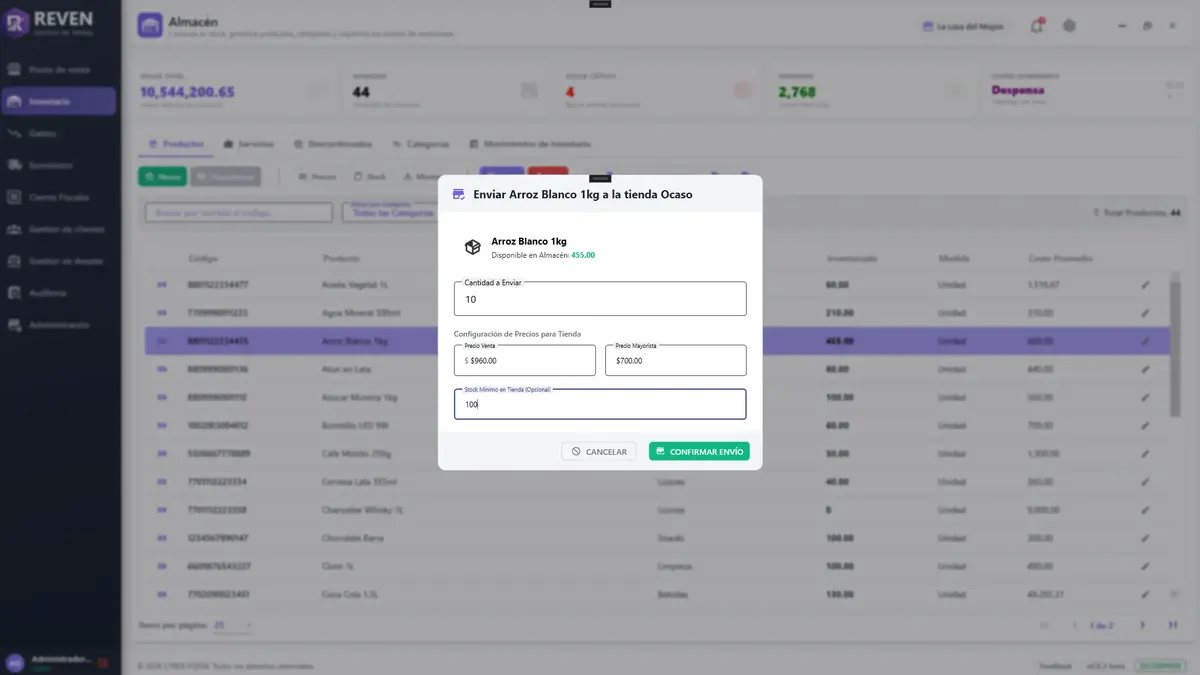Click the pencil icon for Chocolate Barra
Screen dimensions: 1200x675
pos(1145,538)
